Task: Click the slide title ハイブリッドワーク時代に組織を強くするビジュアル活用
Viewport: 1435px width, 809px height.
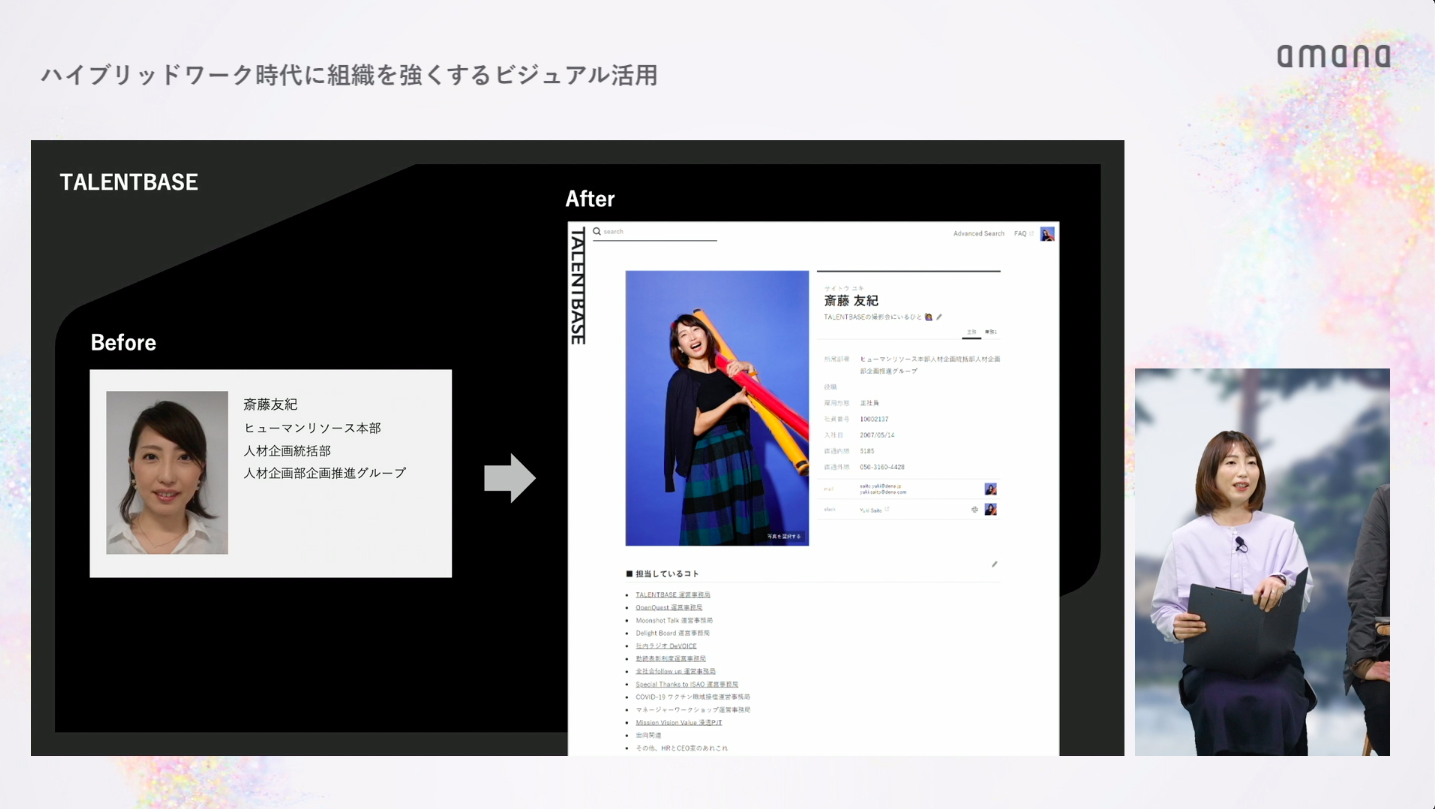Action: [x=349, y=75]
